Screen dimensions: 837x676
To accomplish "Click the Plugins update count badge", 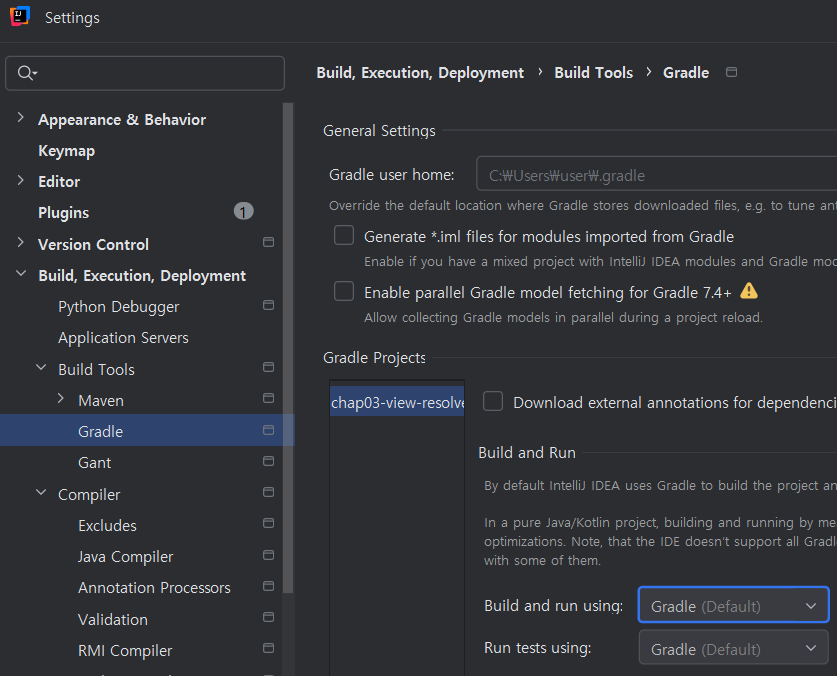I will (244, 212).
